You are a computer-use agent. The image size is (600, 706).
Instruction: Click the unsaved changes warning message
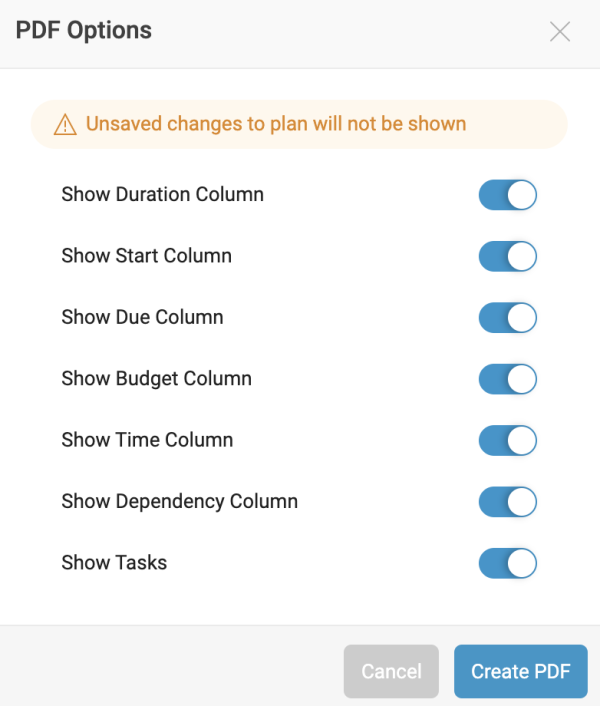(x=276, y=125)
